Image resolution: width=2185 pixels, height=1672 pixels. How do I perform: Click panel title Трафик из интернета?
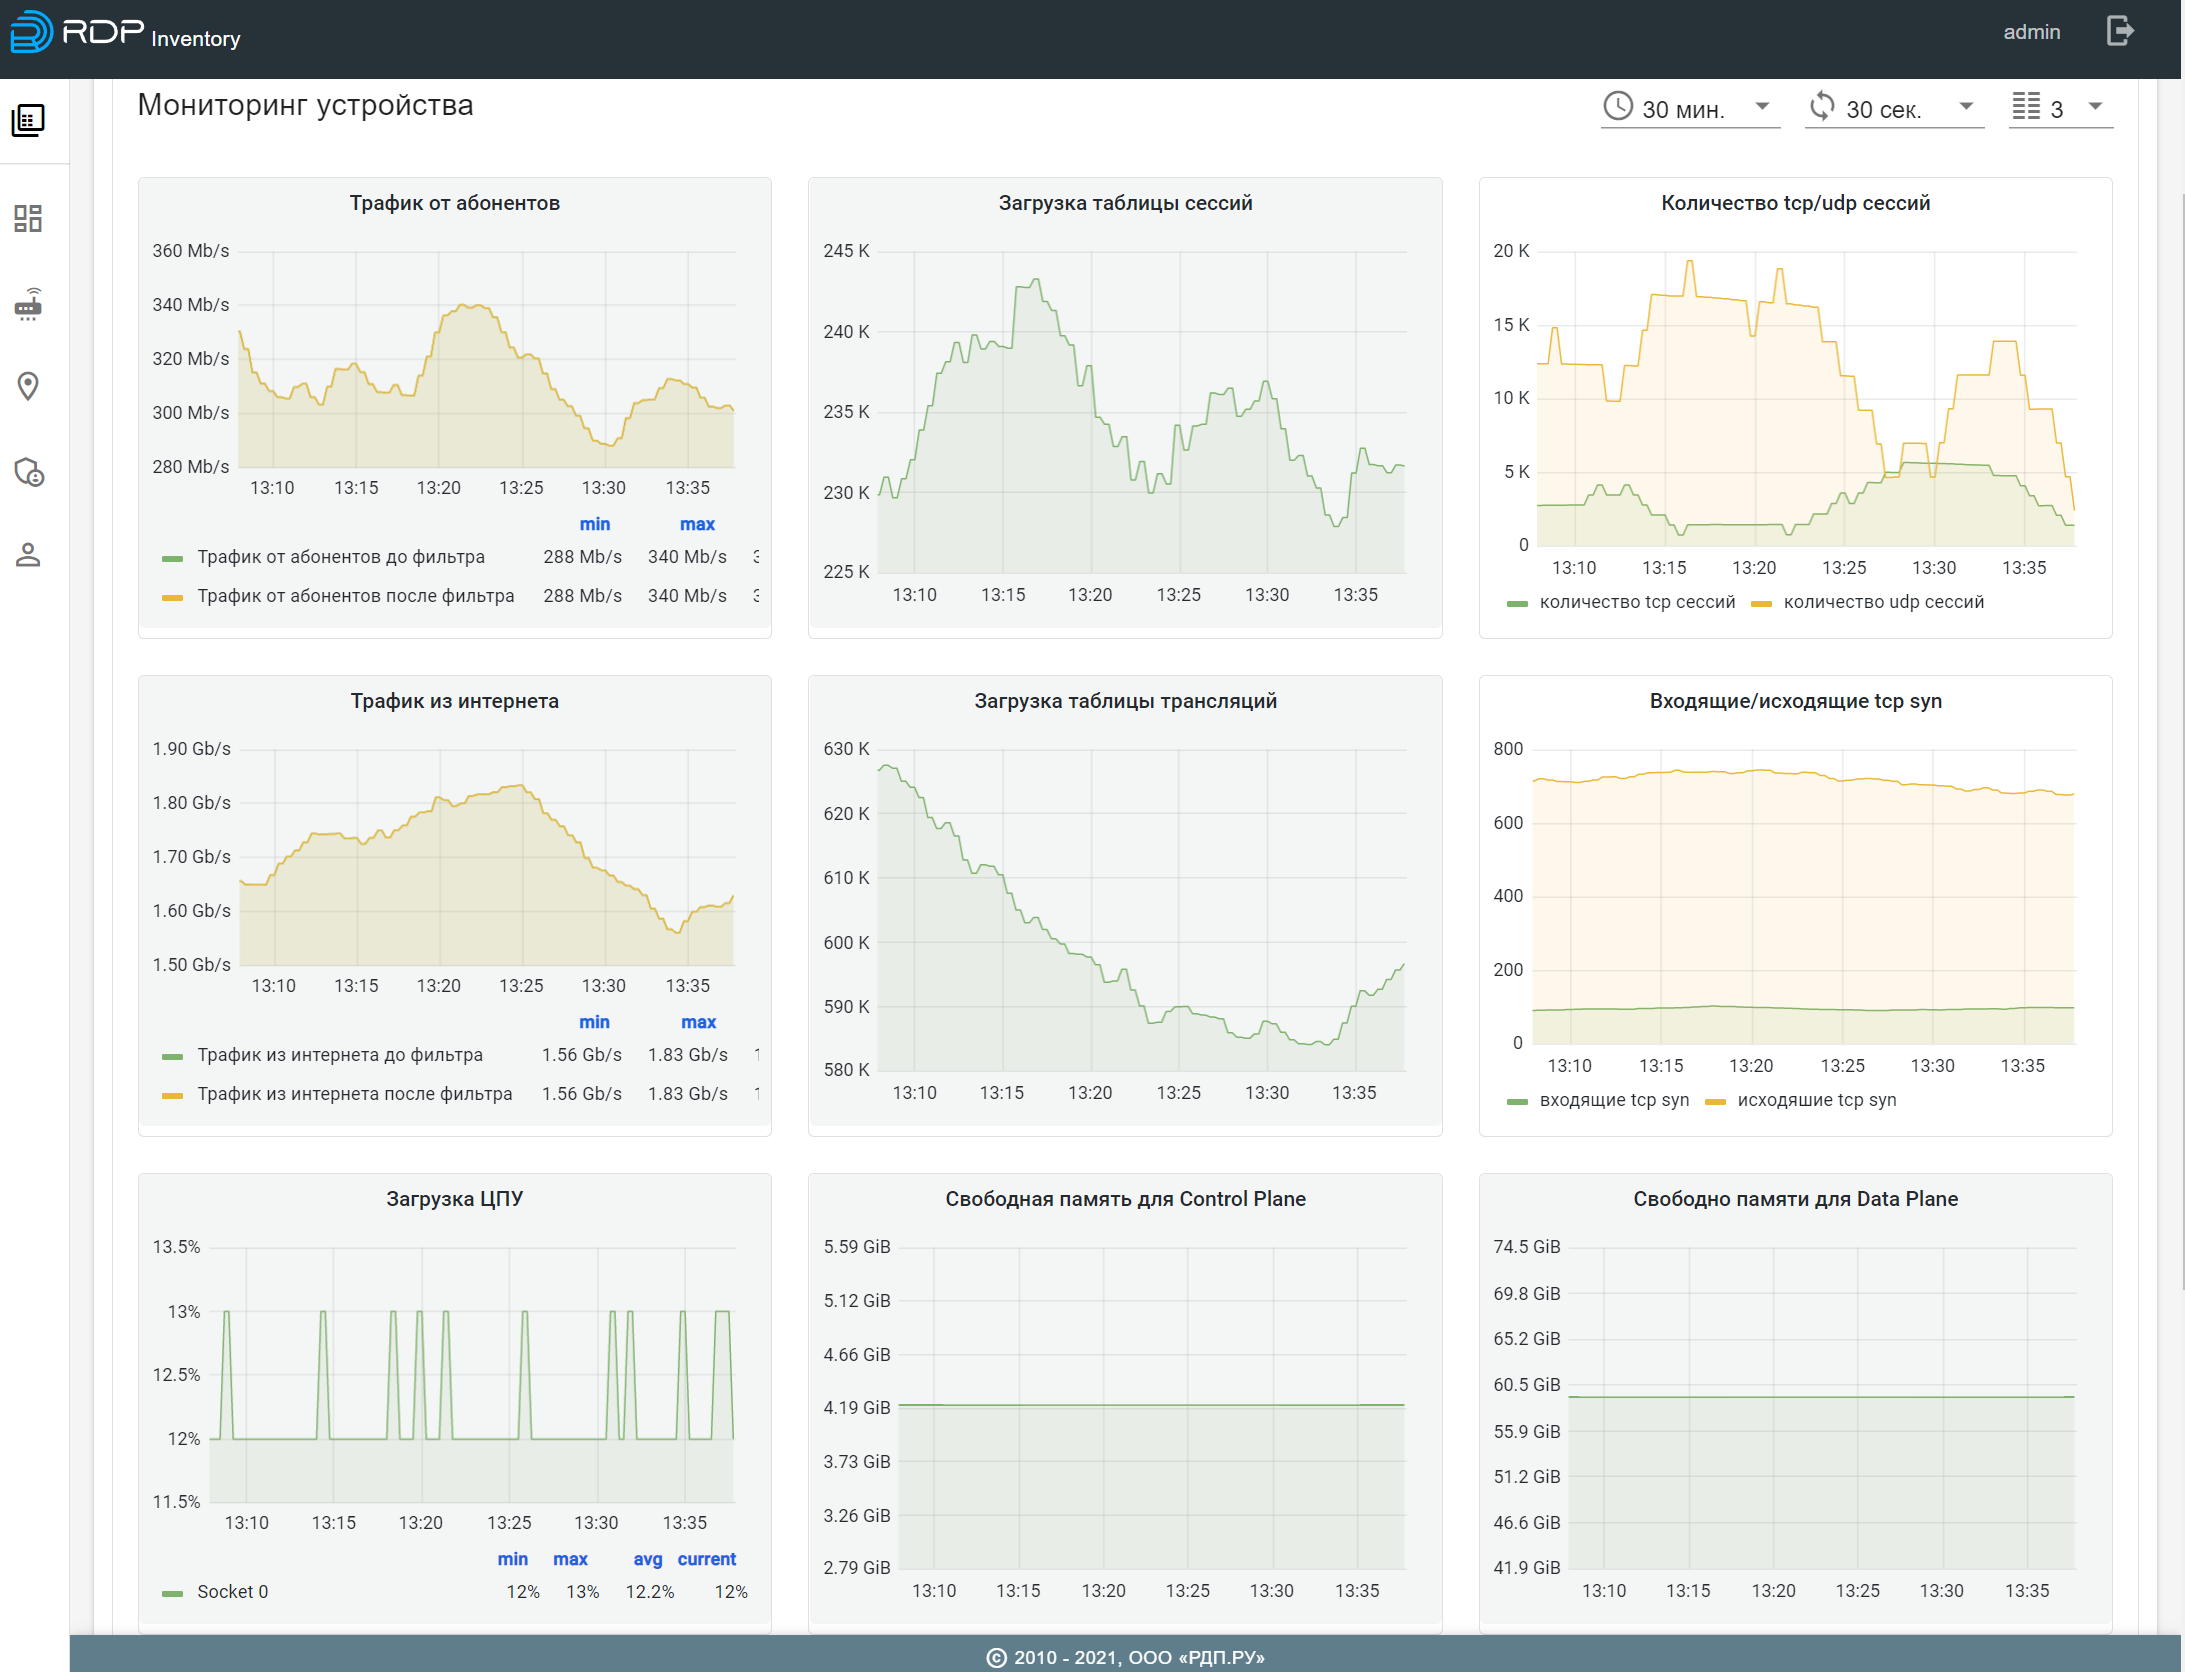coord(455,701)
